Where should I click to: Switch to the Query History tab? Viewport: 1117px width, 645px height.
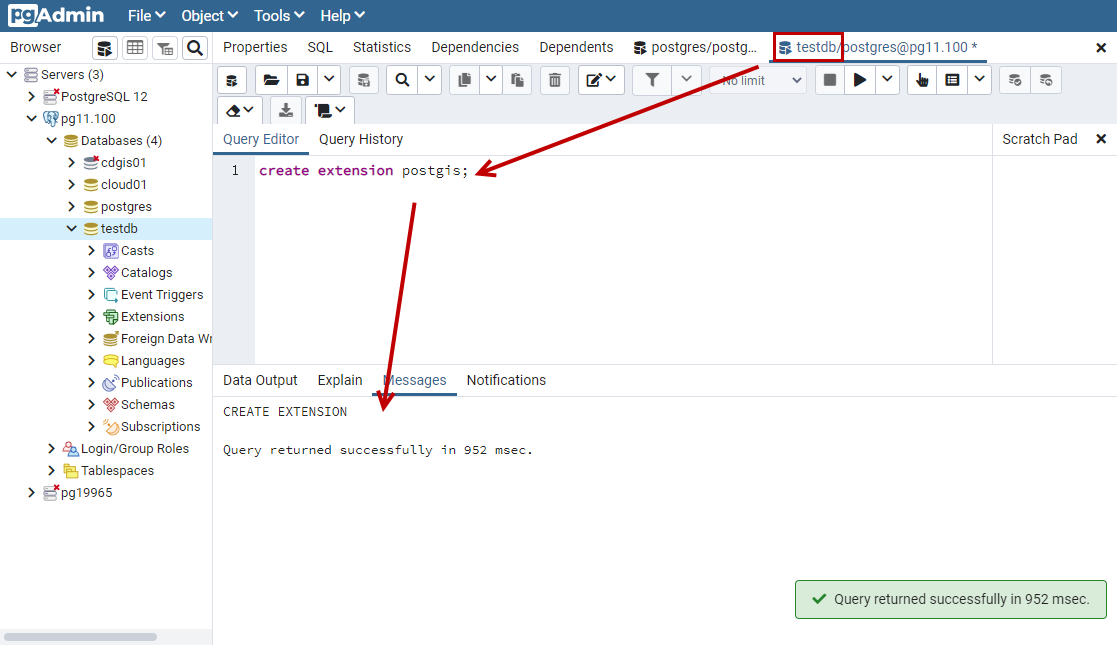(x=361, y=139)
